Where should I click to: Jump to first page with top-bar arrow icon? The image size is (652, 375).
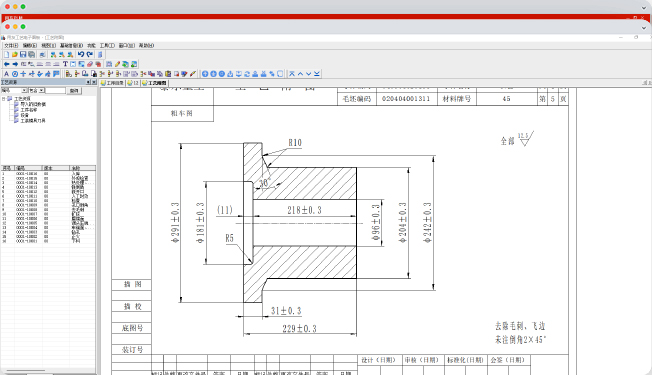coord(292,74)
